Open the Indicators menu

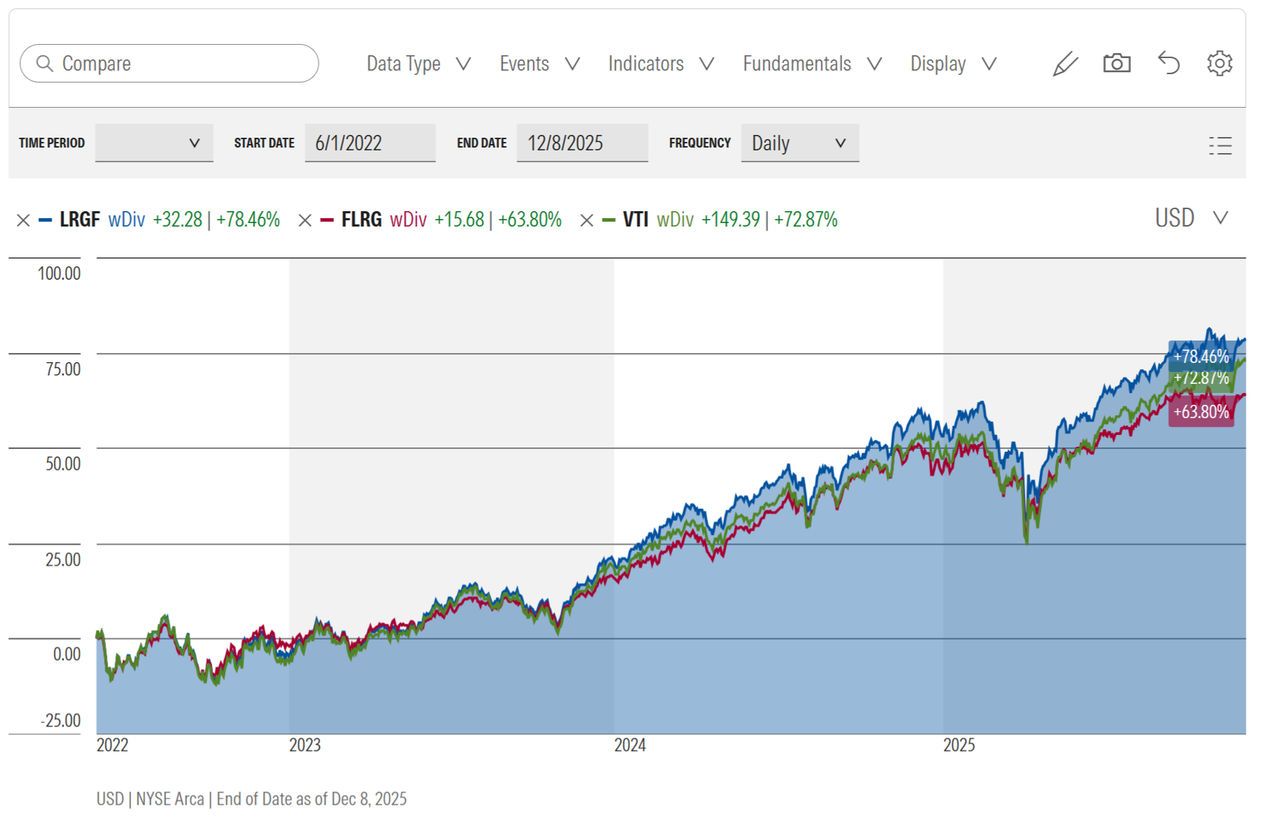[x=661, y=63]
